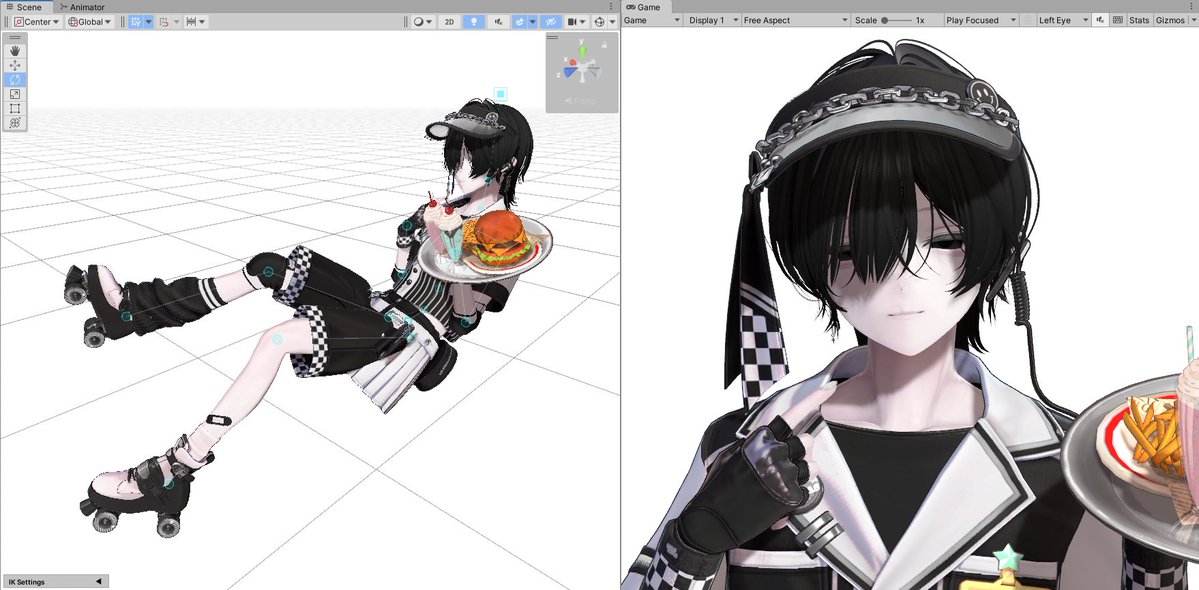Select the combined Transform tool
The height and width of the screenshot is (590, 1199).
[15, 122]
